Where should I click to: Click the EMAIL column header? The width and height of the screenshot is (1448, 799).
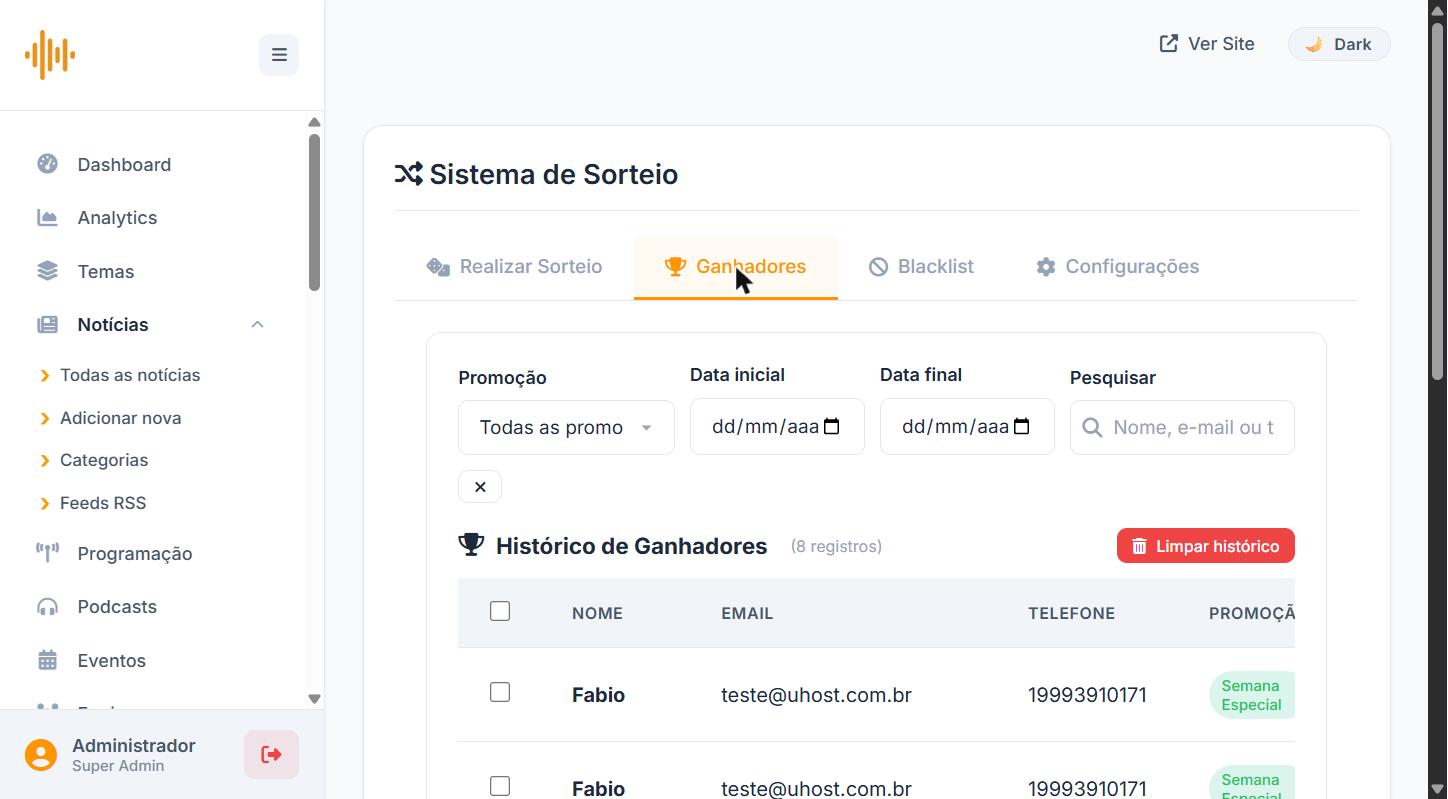(747, 613)
